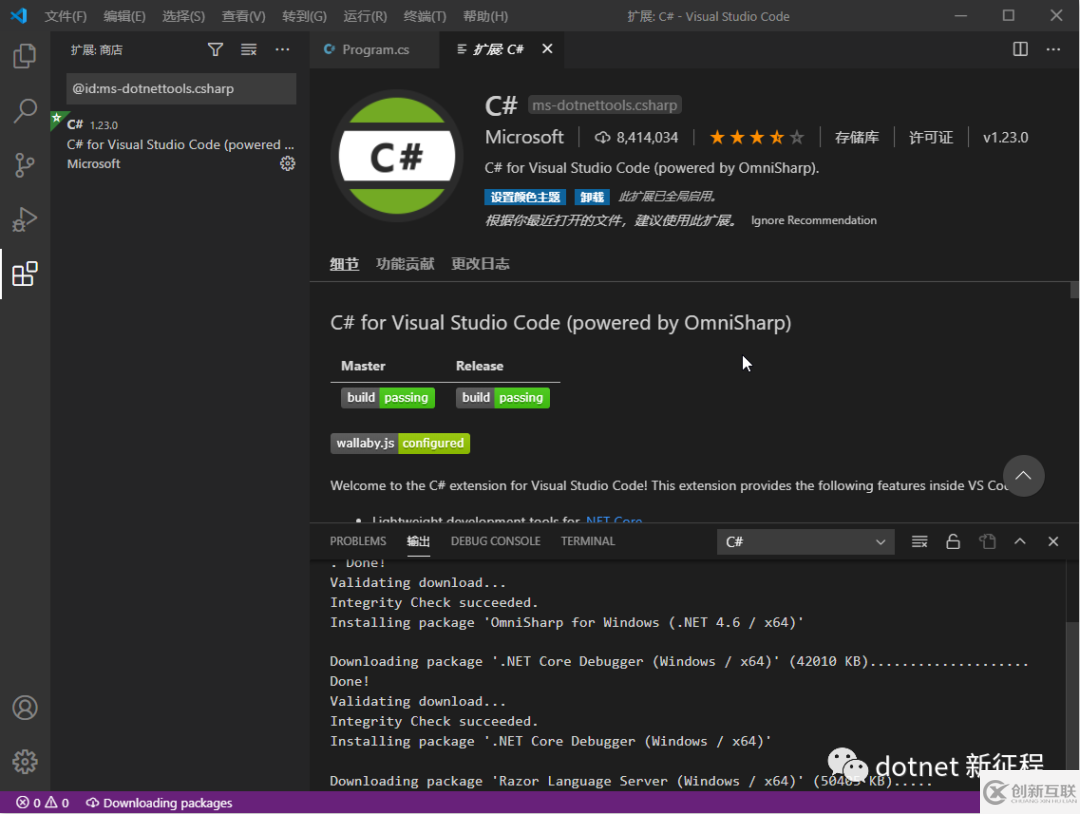Click the Extensions icon in activity bar
Screen dimensions: 1080x814
pyautogui.click(x=25, y=274)
